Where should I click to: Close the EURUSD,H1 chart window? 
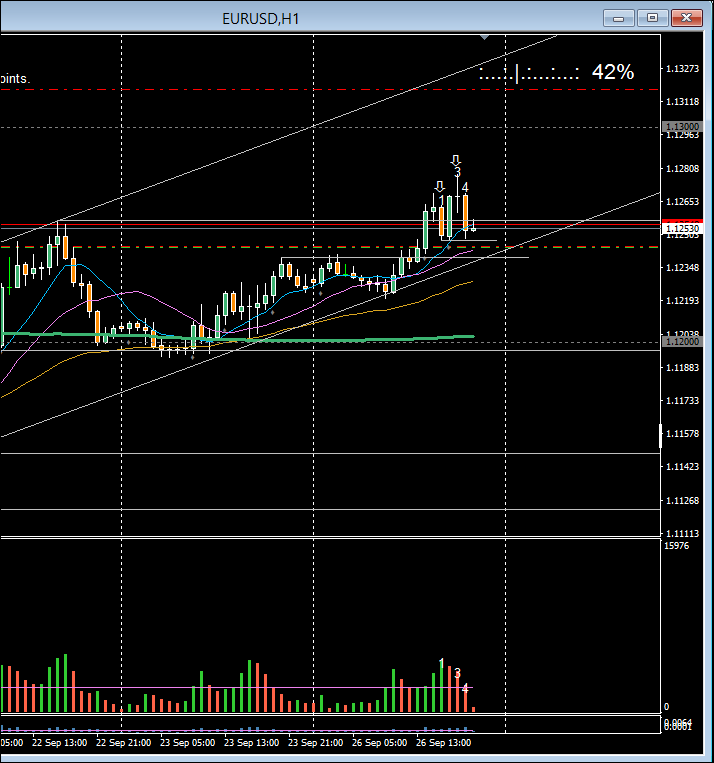(686, 18)
